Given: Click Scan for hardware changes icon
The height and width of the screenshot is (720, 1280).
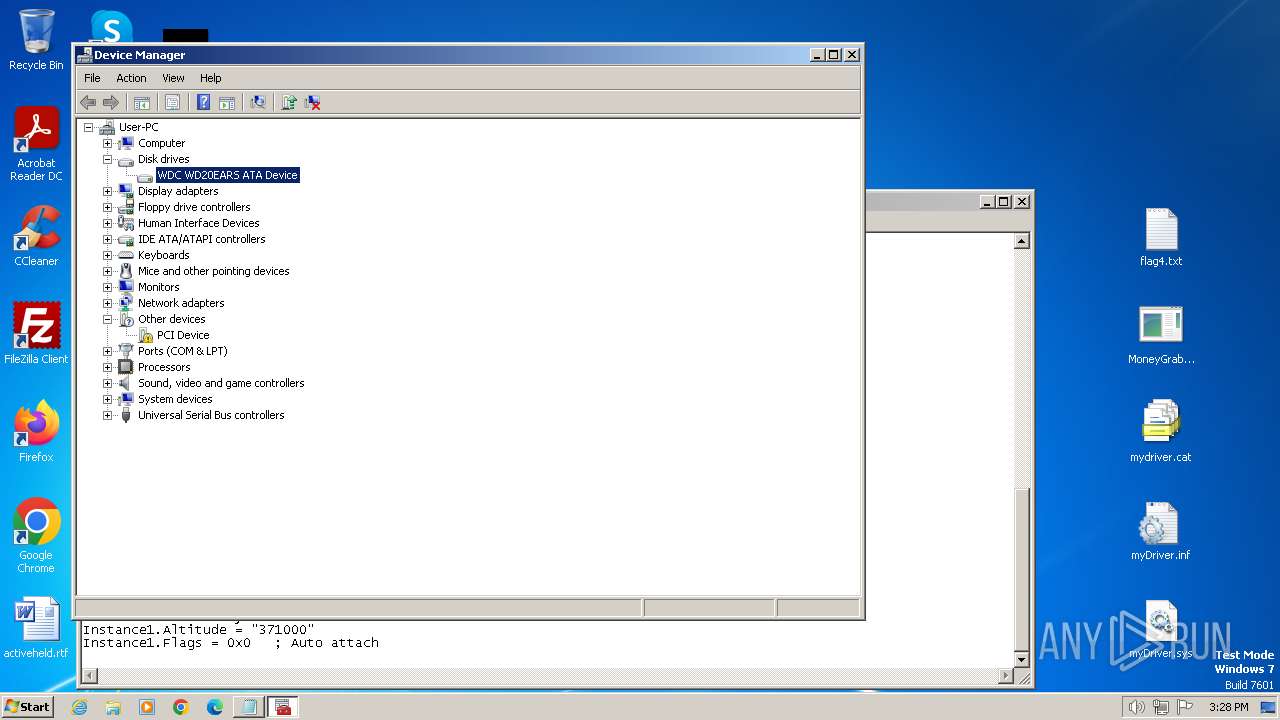Looking at the screenshot, I should (258, 102).
